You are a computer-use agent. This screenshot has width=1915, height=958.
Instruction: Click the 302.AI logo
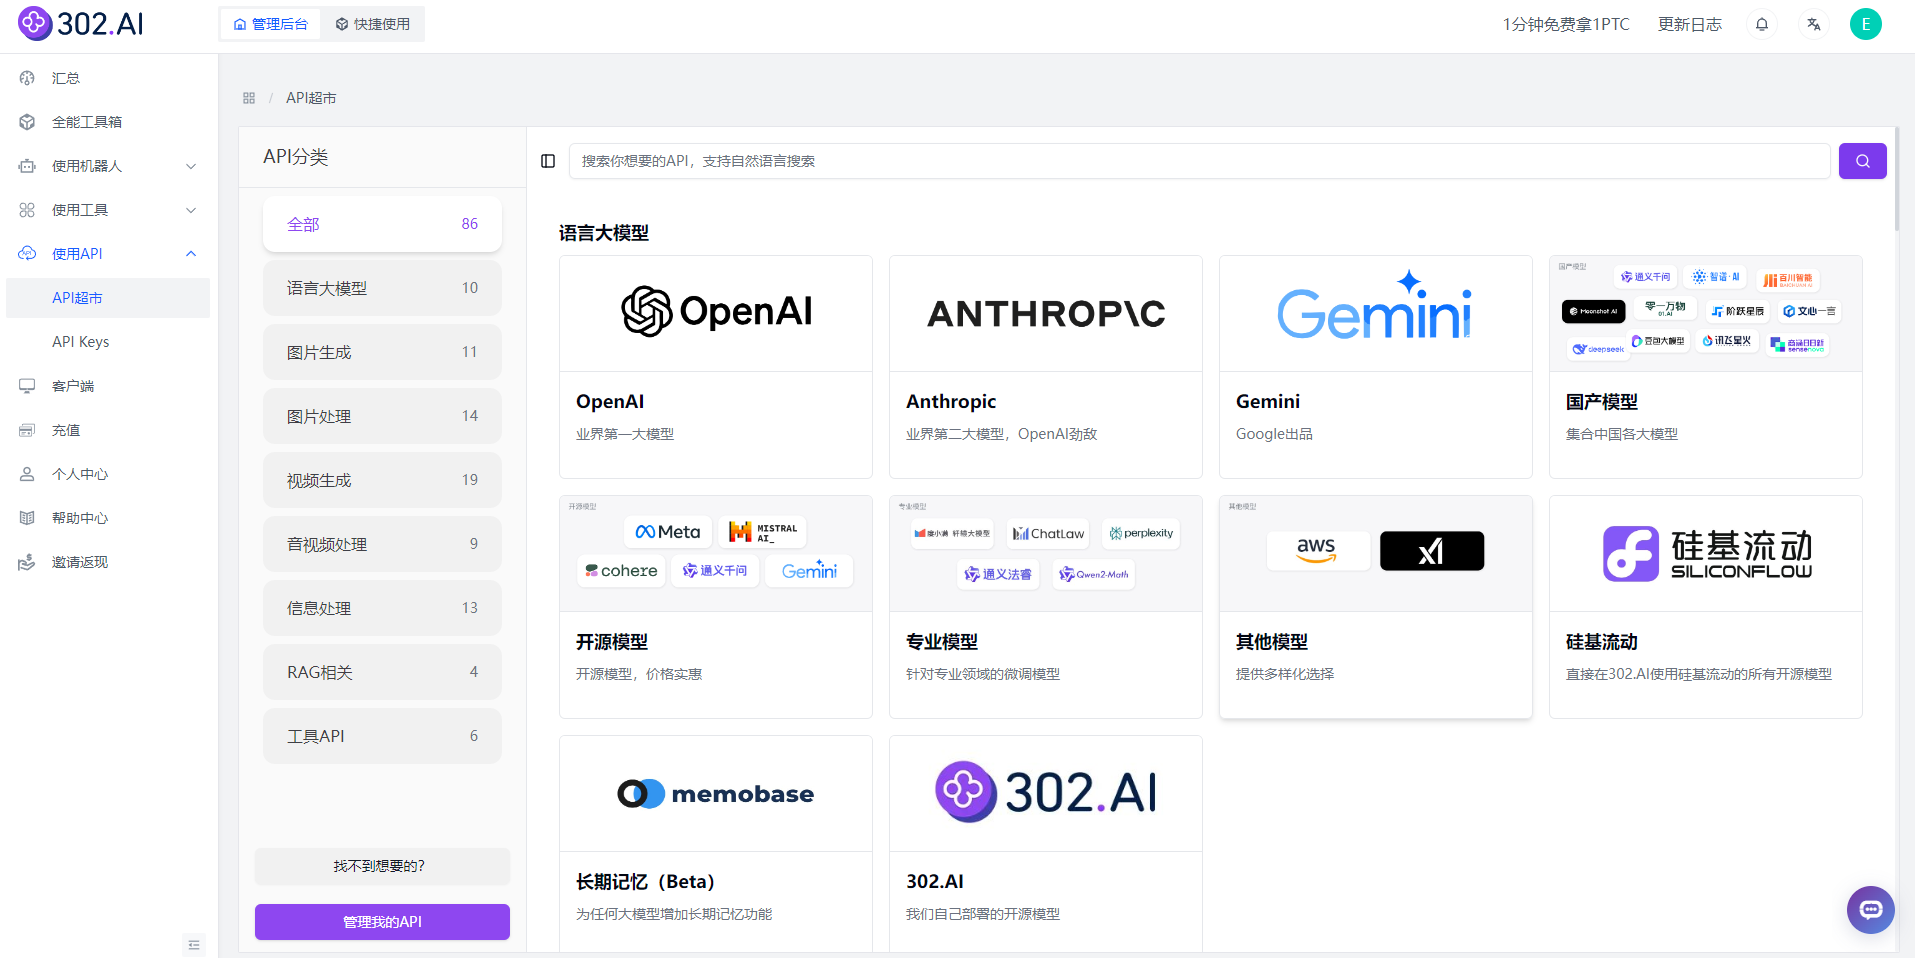[81, 23]
